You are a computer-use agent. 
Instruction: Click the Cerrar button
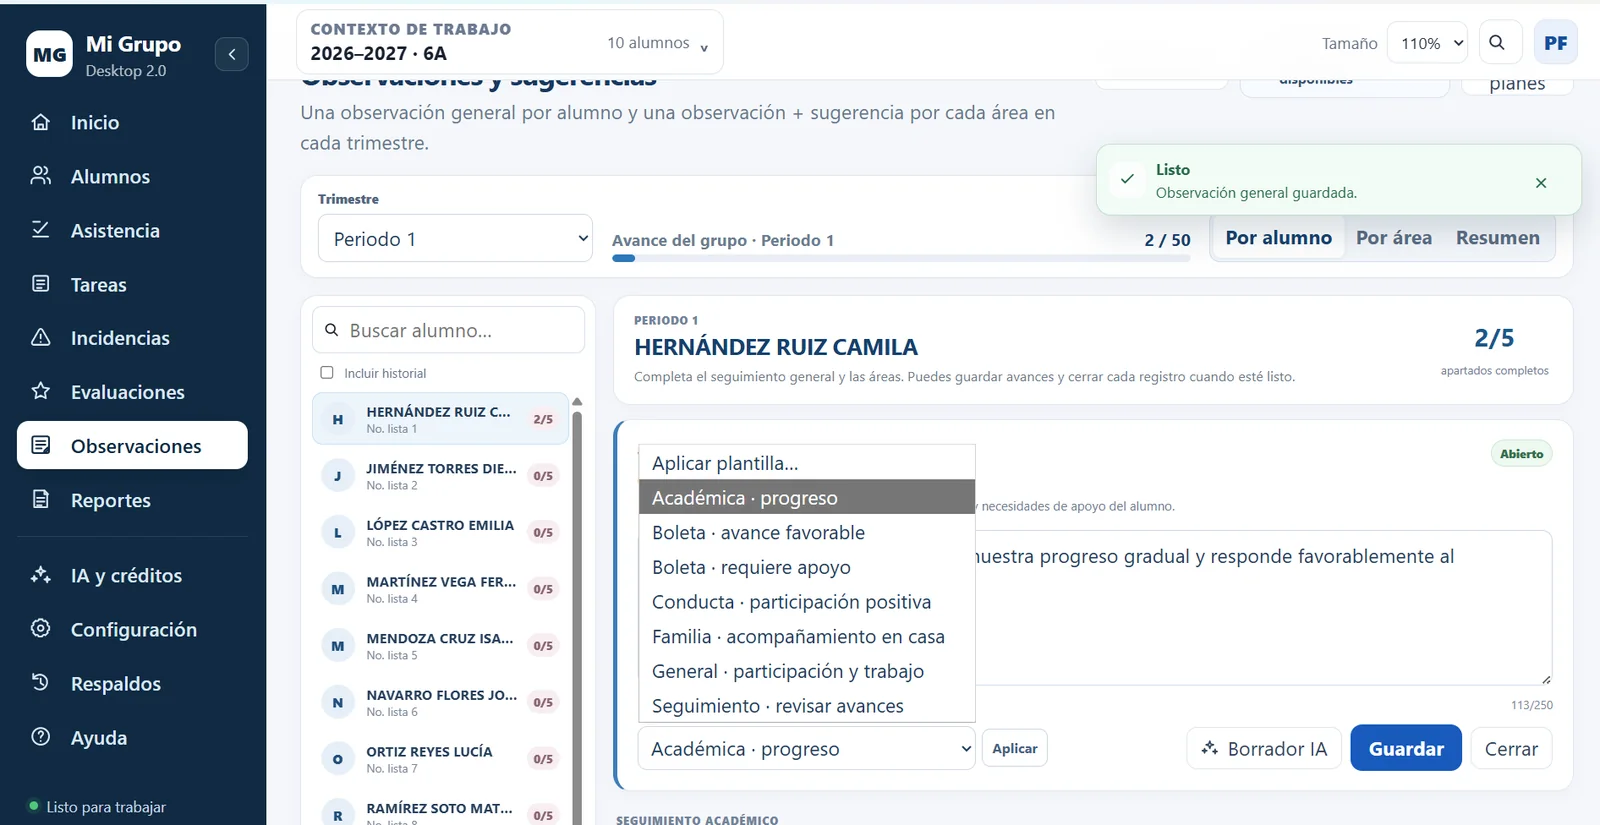(x=1511, y=748)
